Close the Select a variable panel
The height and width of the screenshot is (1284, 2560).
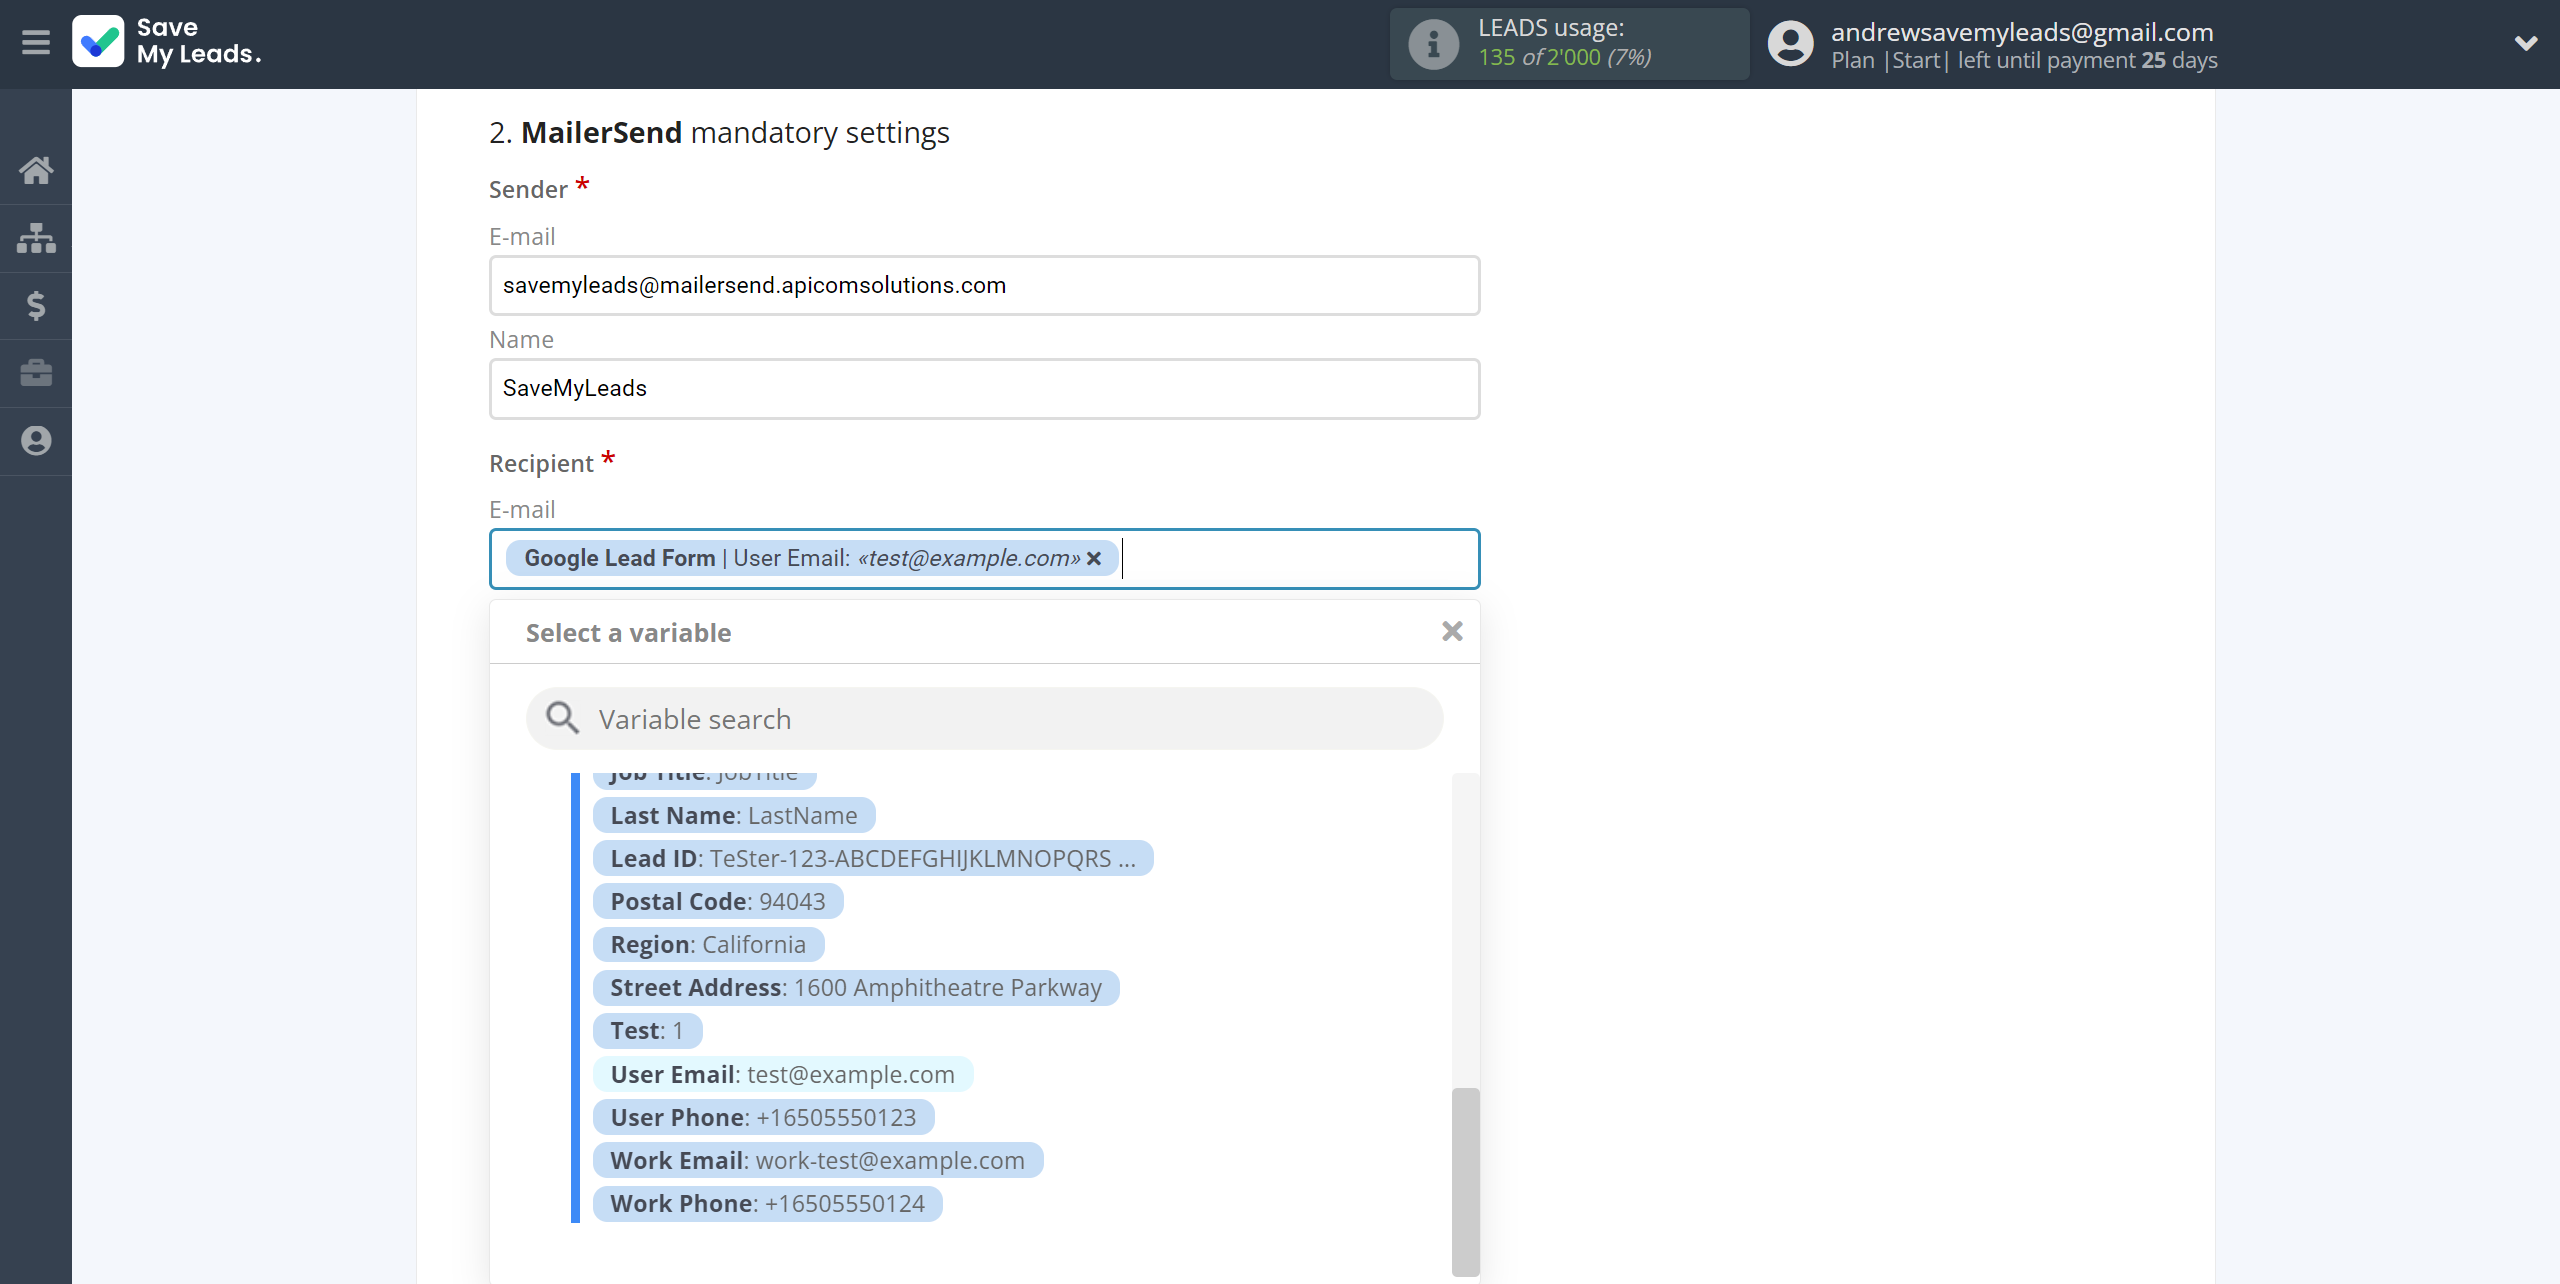pos(1452,631)
